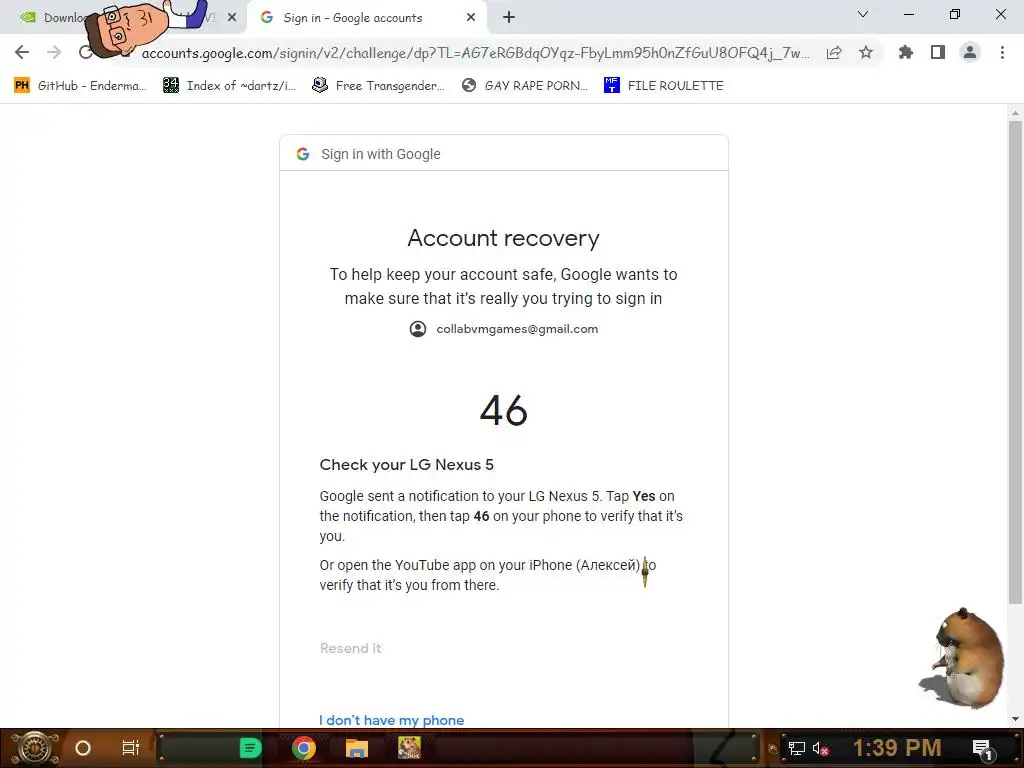Open File Explorer from the taskbar
This screenshot has height=768, width=1024.
tap(357, 748)
